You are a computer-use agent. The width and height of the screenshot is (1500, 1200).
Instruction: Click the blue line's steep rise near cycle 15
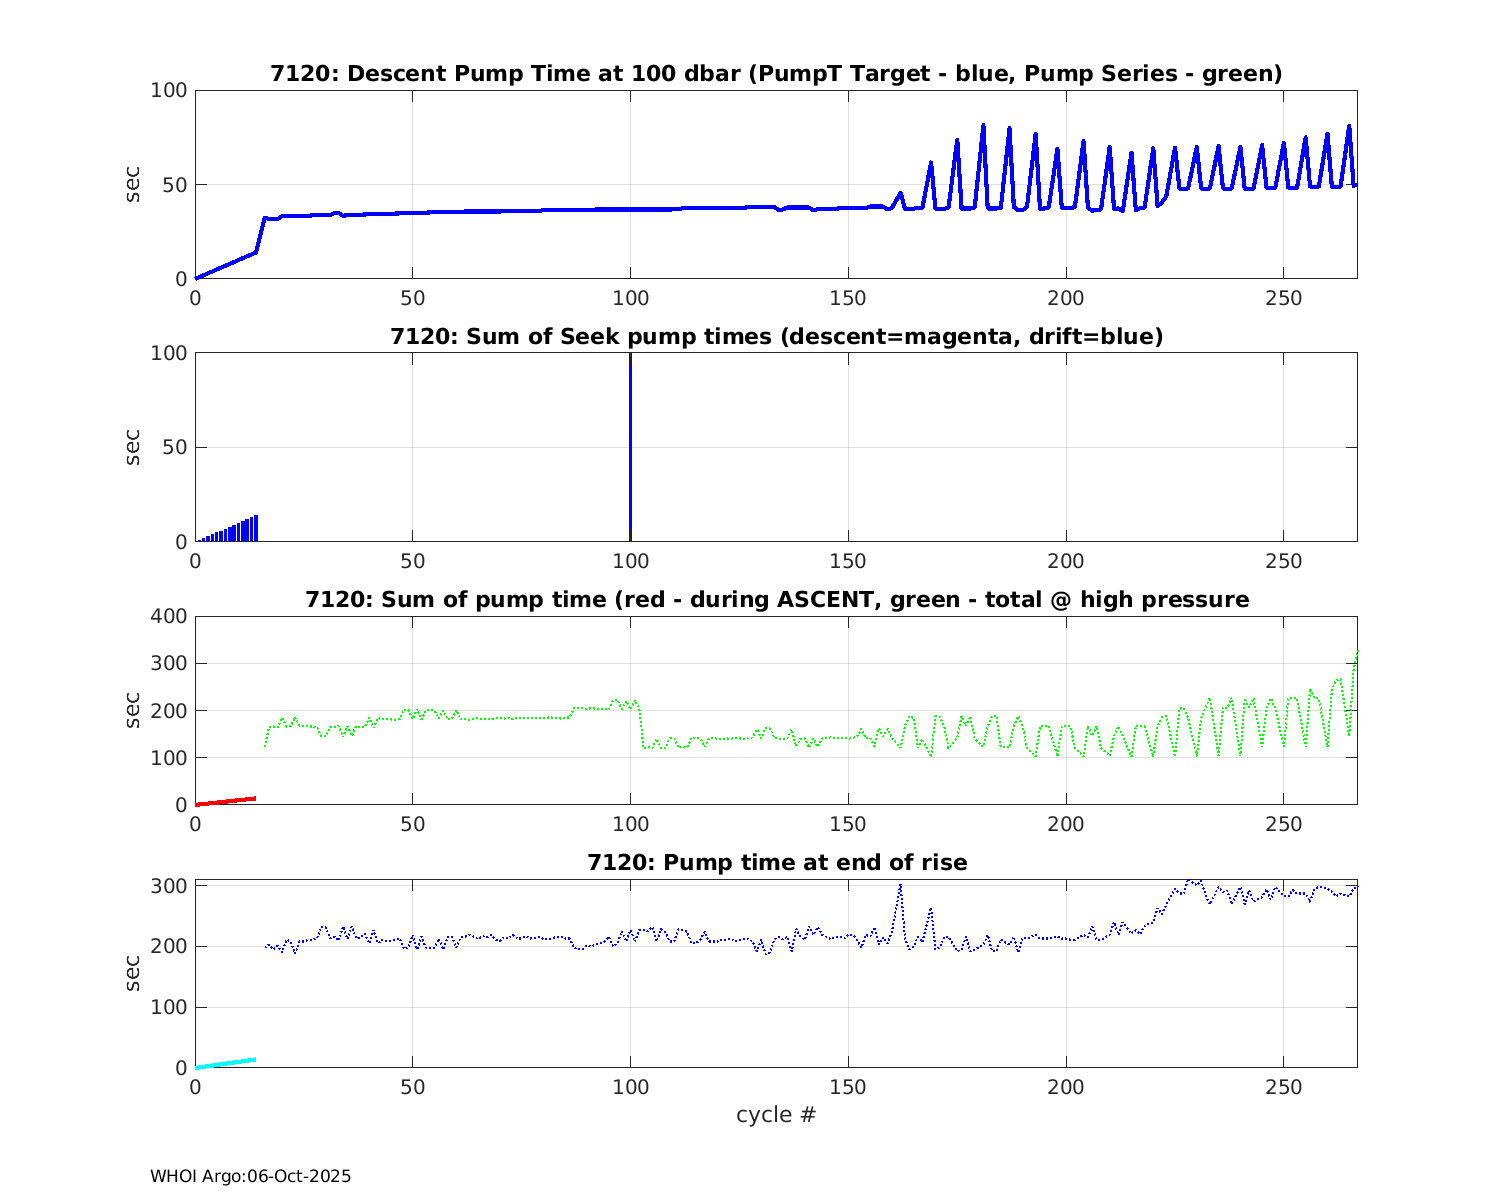(x=261, y=235)
